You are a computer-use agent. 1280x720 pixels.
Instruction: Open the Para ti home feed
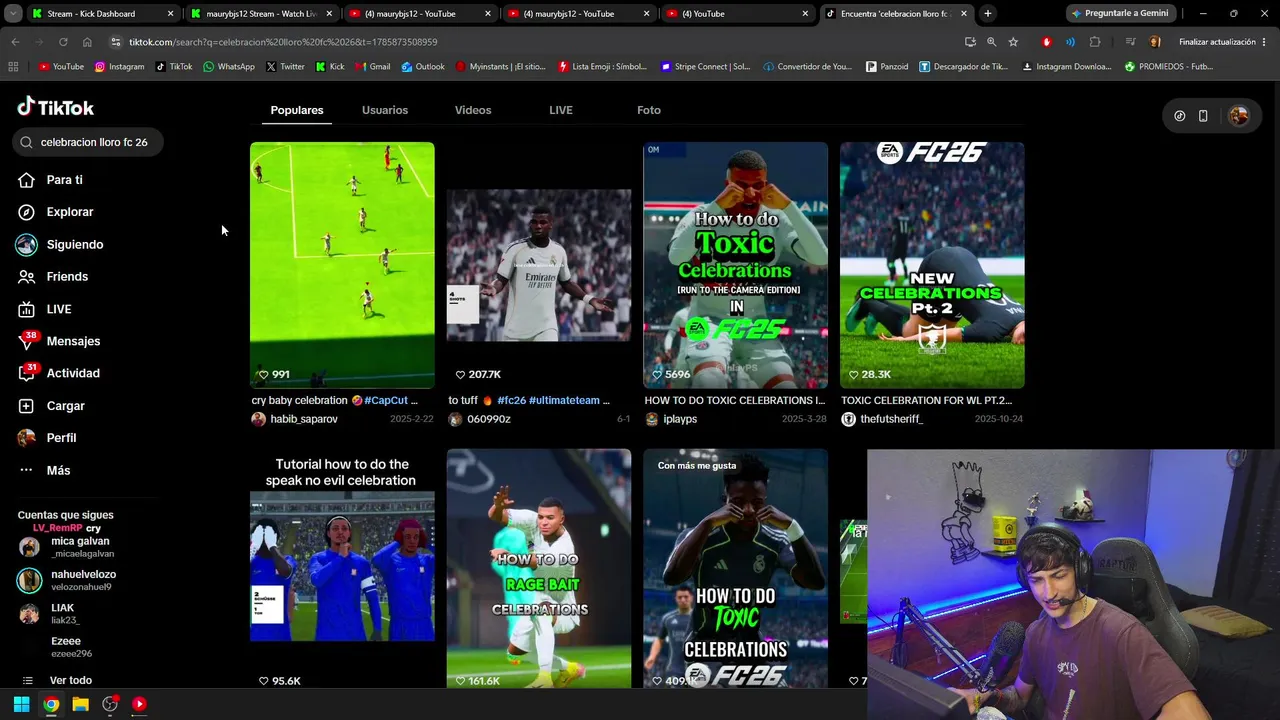tap(50, 180)
